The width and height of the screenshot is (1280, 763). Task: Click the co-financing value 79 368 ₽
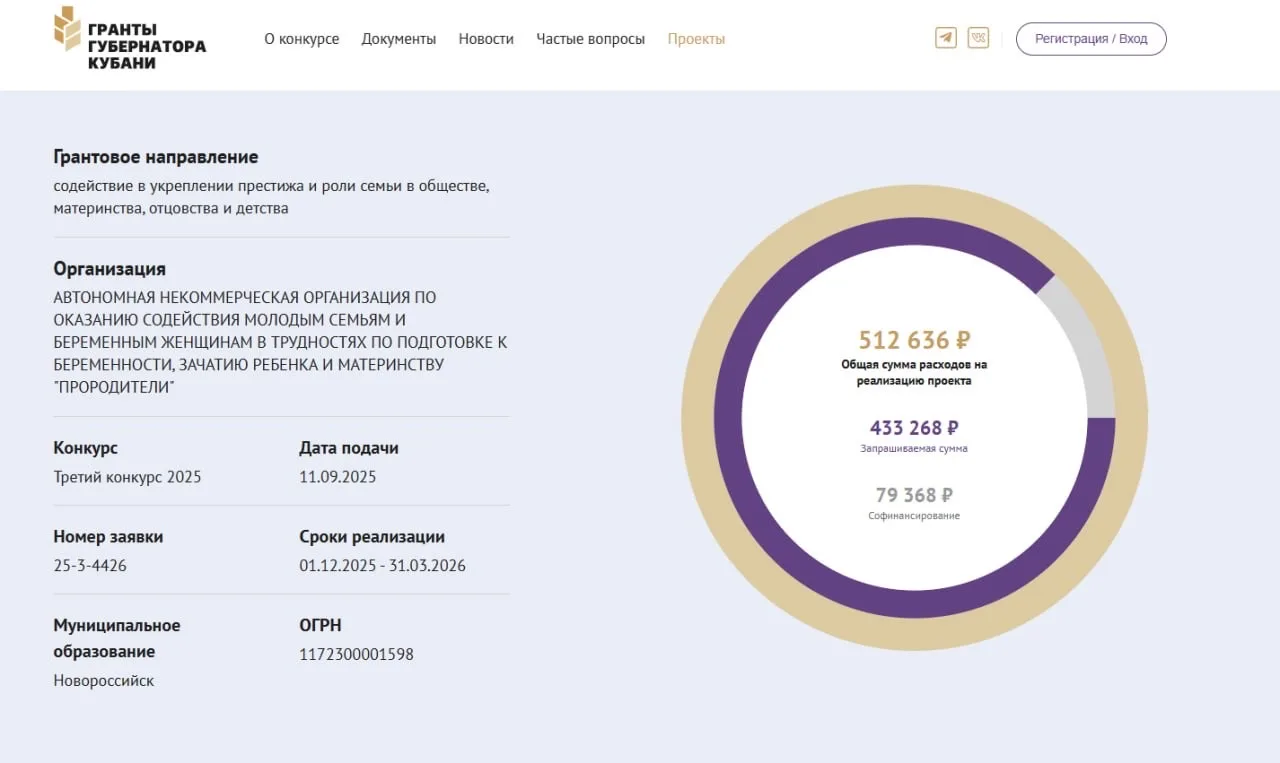[914, 495]
